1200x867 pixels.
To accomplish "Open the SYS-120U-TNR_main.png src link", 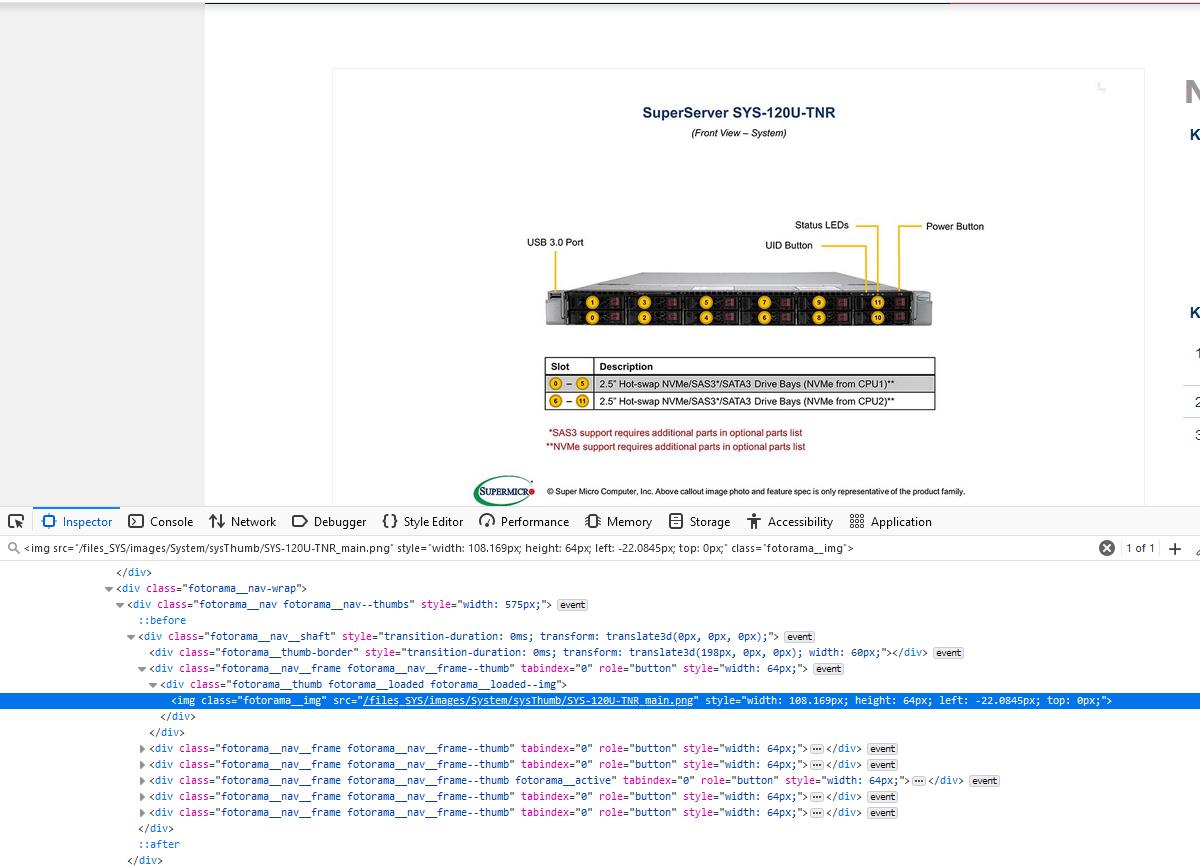I will click(x=529, y=701).
